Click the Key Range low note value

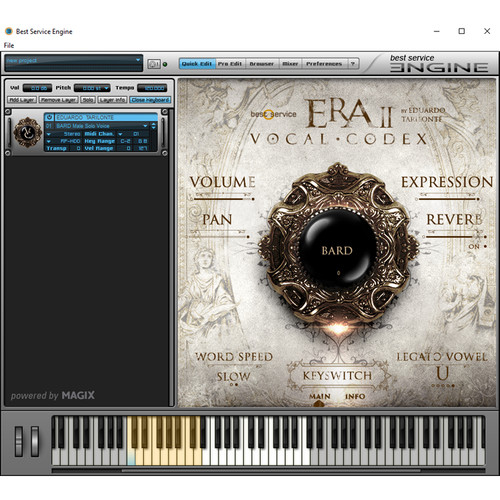[x=125, y=141]
